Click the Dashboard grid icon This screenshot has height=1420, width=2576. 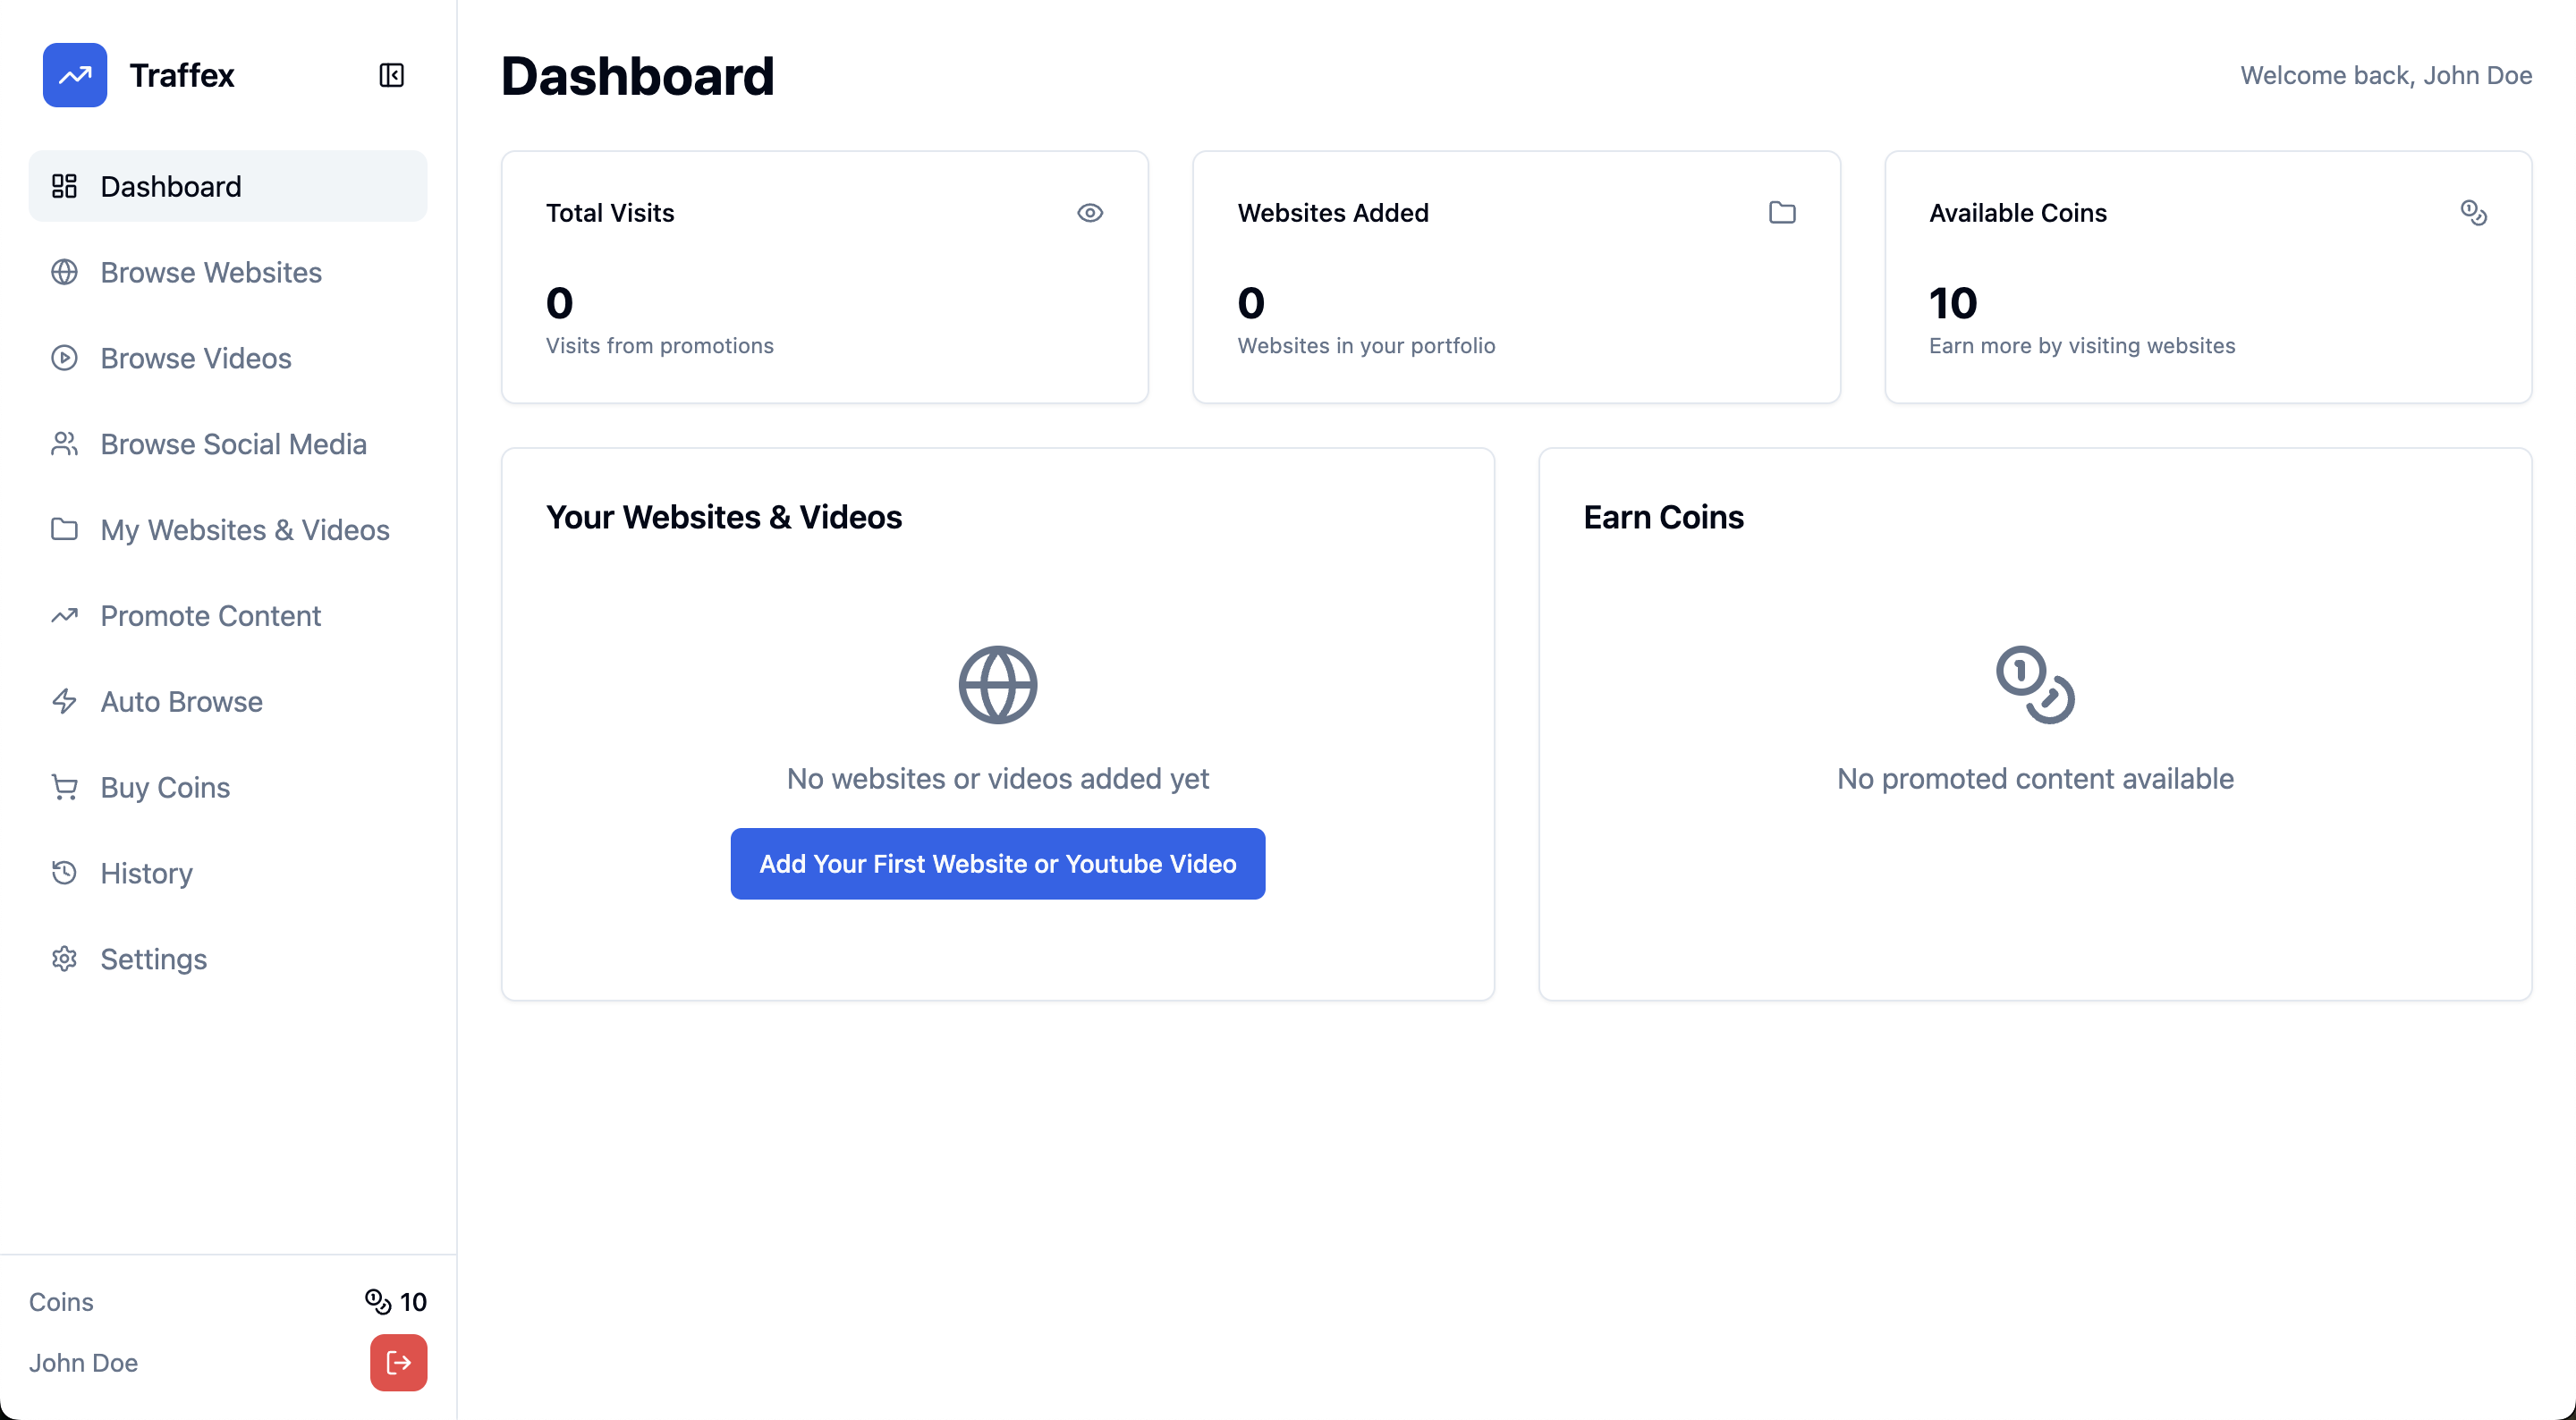point(64,186)
